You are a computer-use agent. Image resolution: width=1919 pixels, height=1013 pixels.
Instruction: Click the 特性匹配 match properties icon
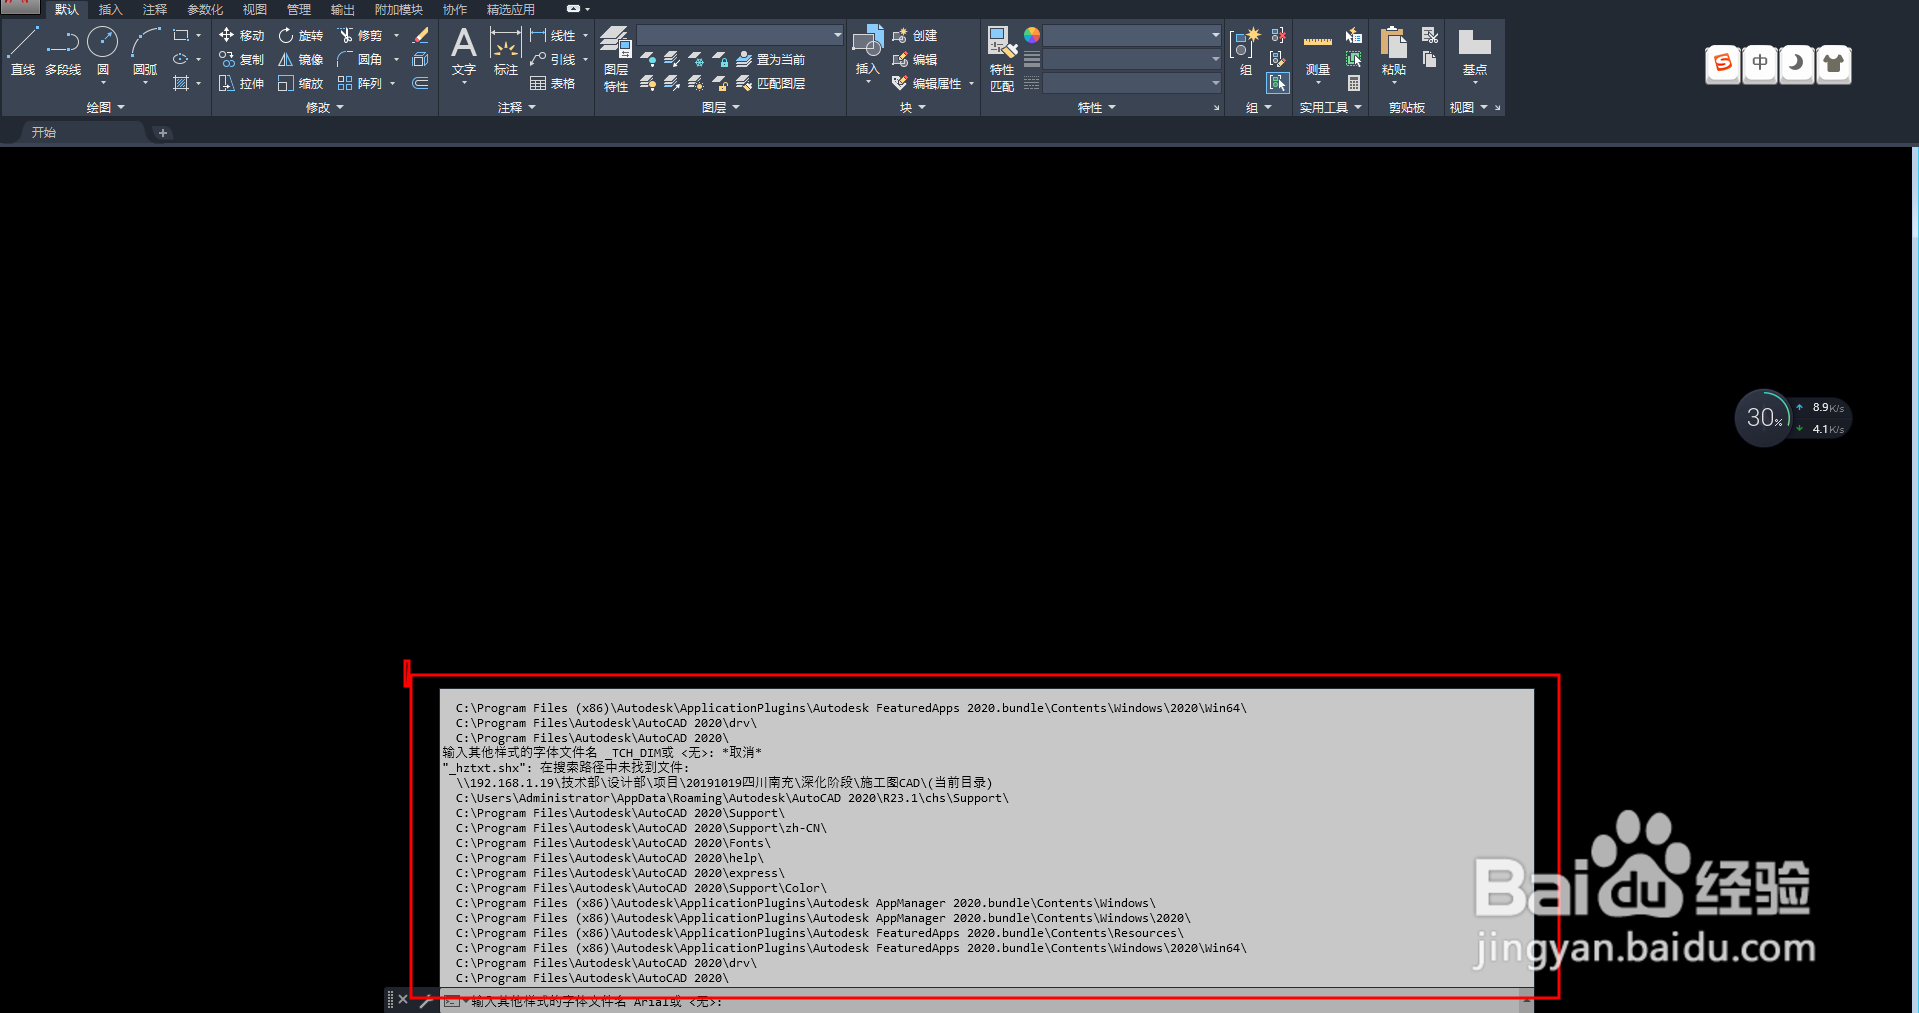pos(1002,59)
